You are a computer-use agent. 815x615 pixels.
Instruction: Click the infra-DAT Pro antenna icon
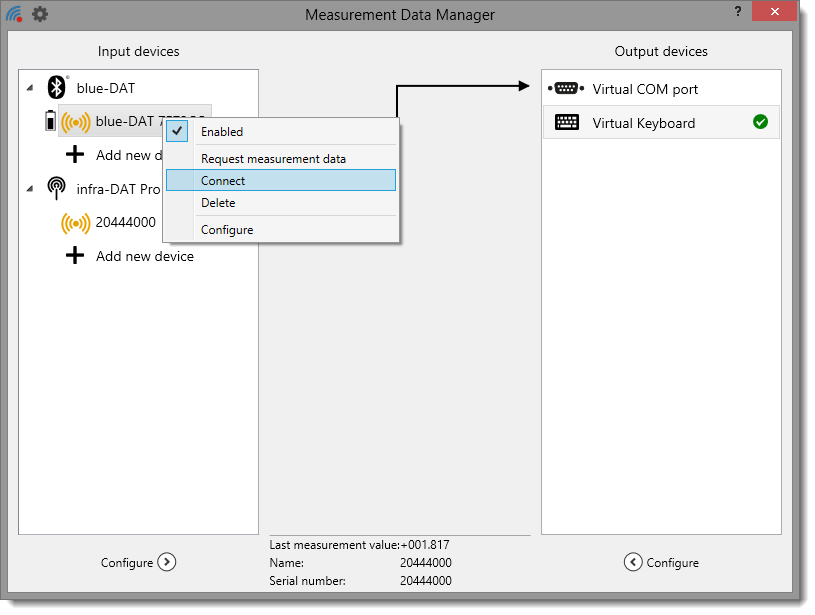tap(57, 189)
